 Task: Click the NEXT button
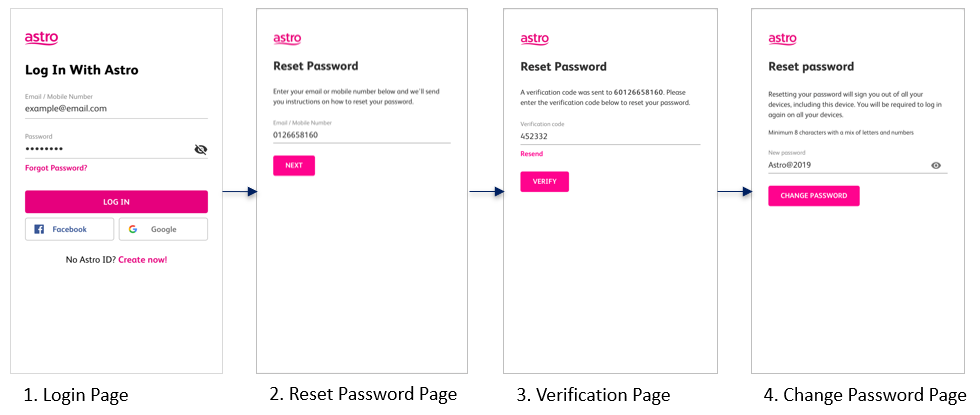pos(294,166)
